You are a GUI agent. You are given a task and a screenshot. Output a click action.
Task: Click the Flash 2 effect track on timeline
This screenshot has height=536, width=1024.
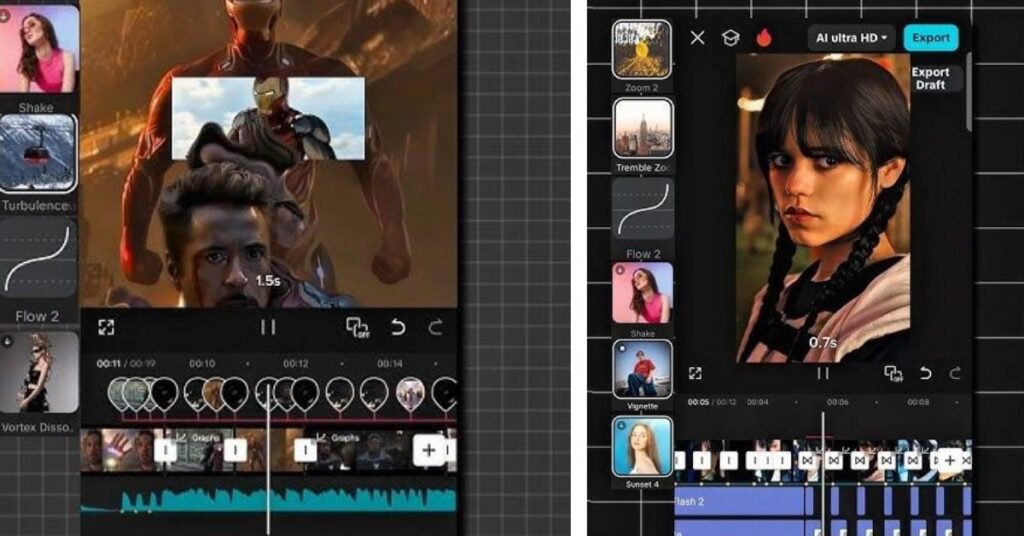coord(740,501)
